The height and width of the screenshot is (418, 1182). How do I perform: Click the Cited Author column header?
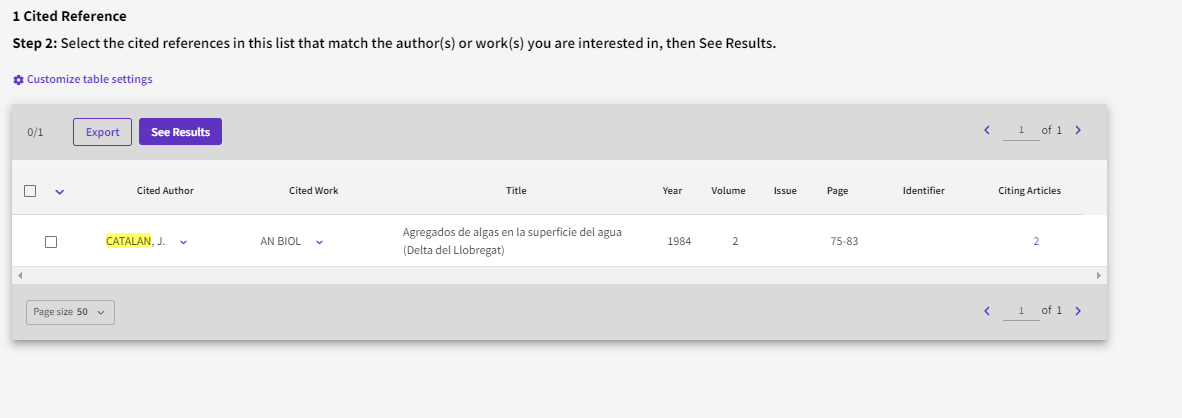(165, 191)
